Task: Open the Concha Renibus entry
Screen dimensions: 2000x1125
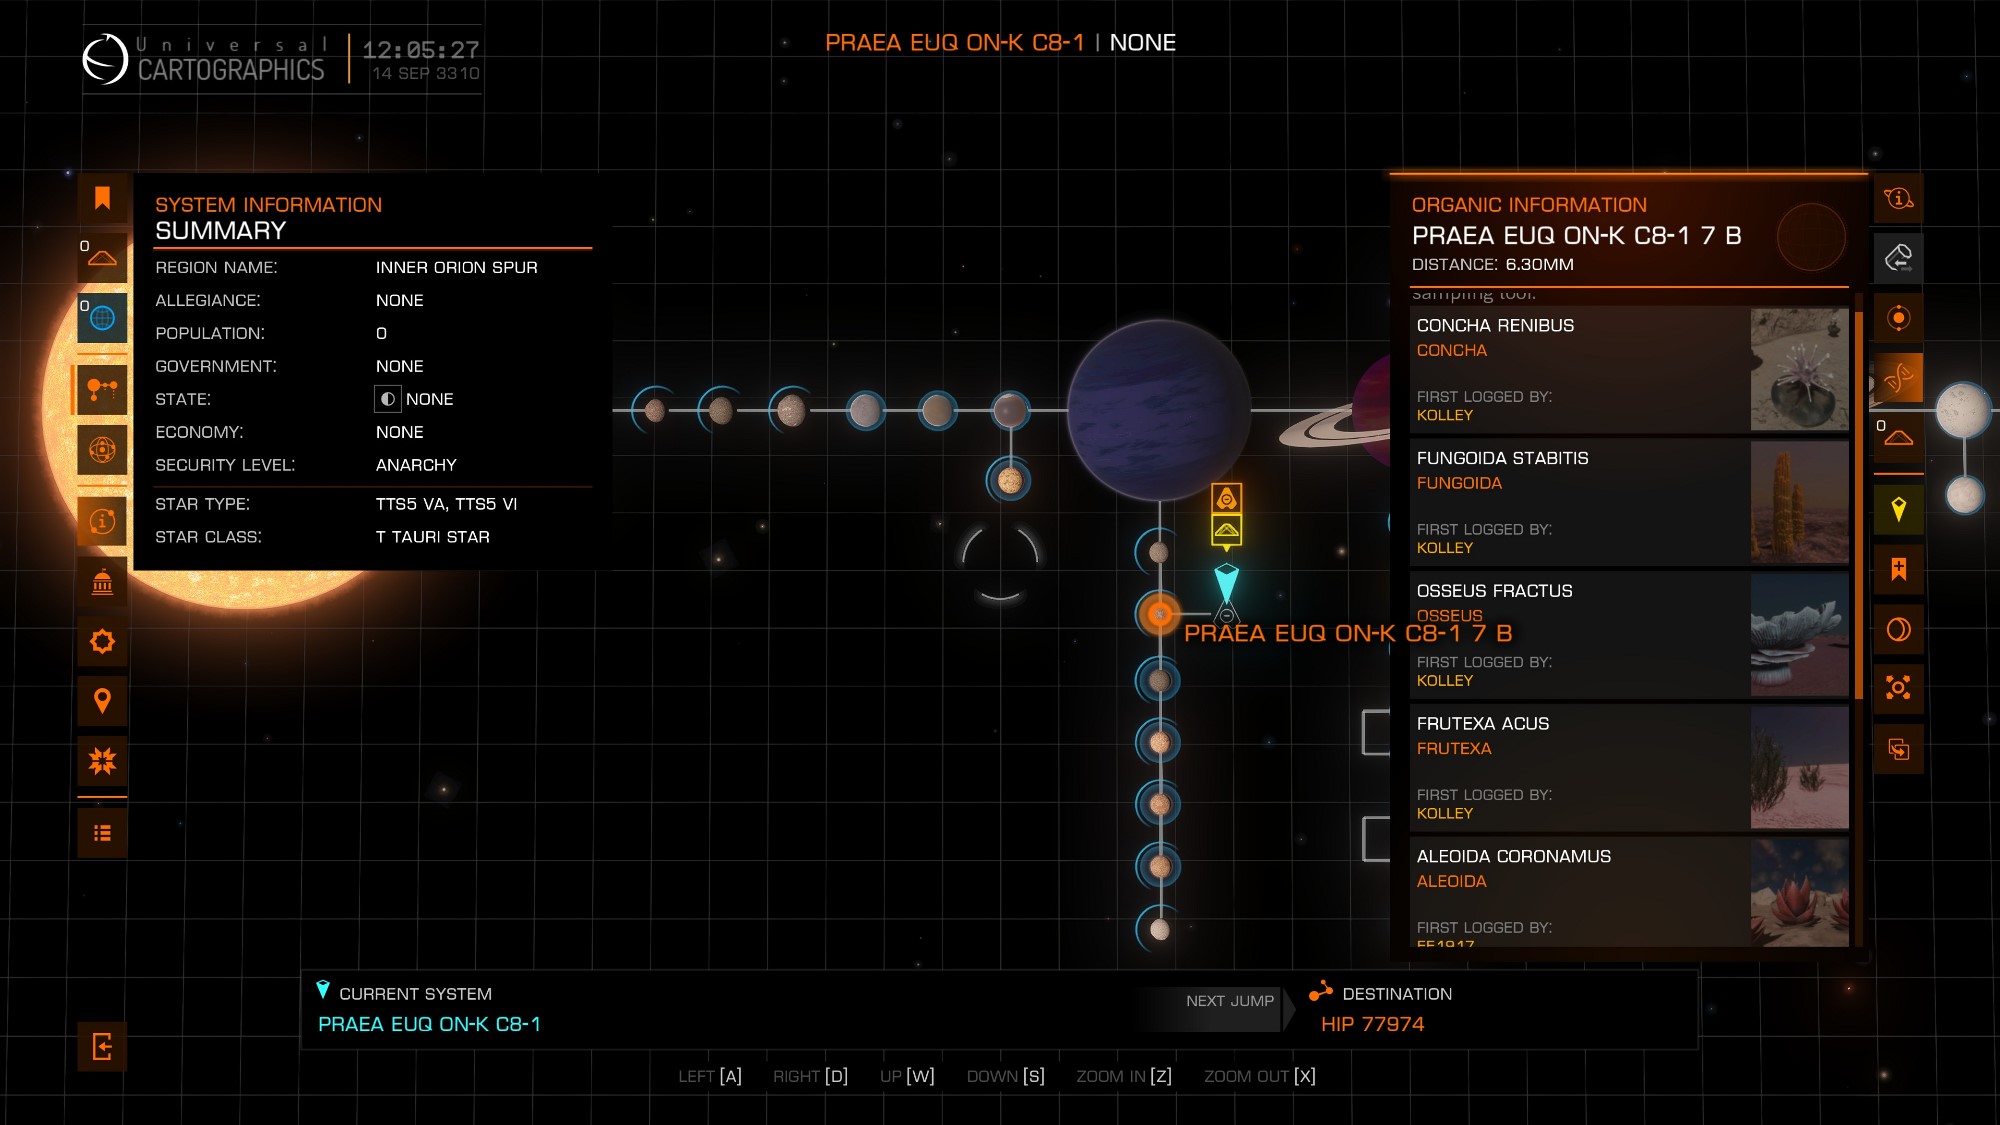Action: (1629, 369)
